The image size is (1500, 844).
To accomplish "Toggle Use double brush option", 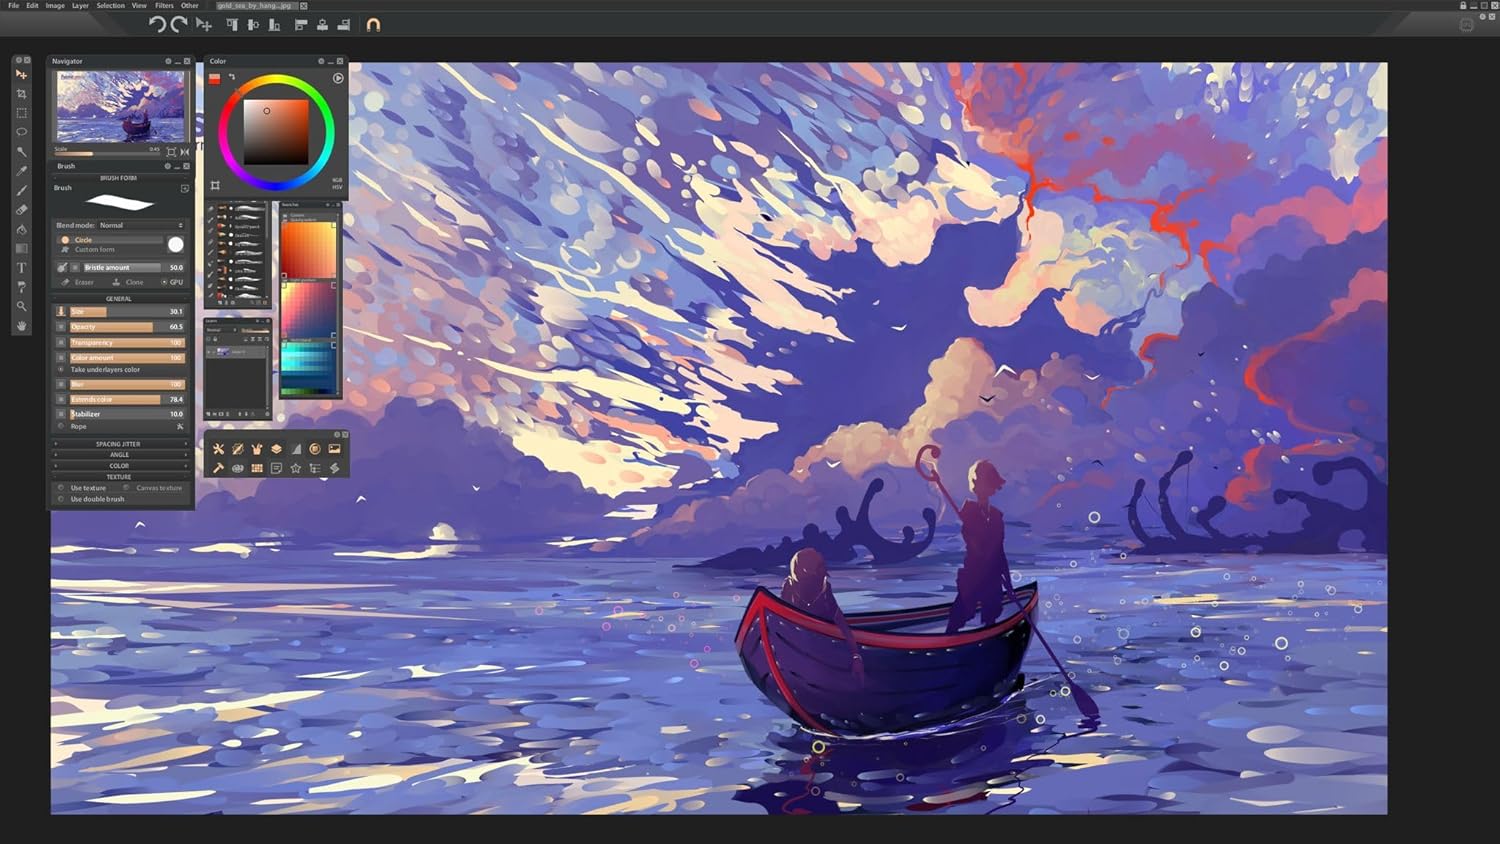I will click(x=62, y=499).
